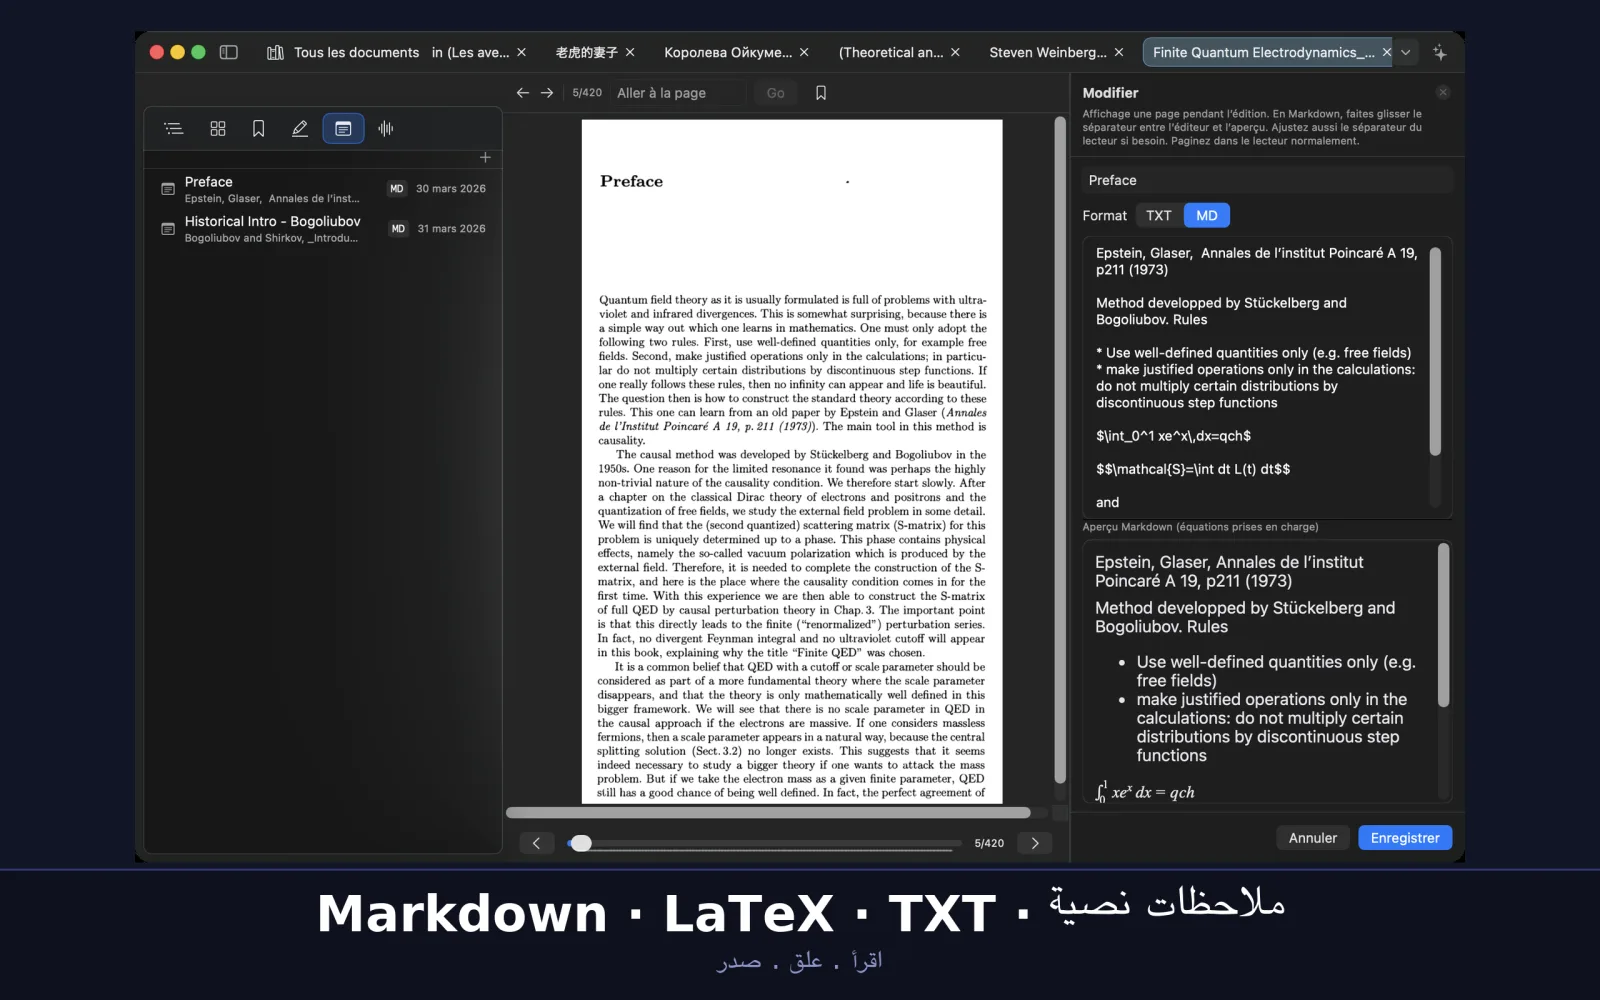Go back with left arrow
Image resolution: width=1600 pixels, height=1000 pixels.
click(522, 92)
